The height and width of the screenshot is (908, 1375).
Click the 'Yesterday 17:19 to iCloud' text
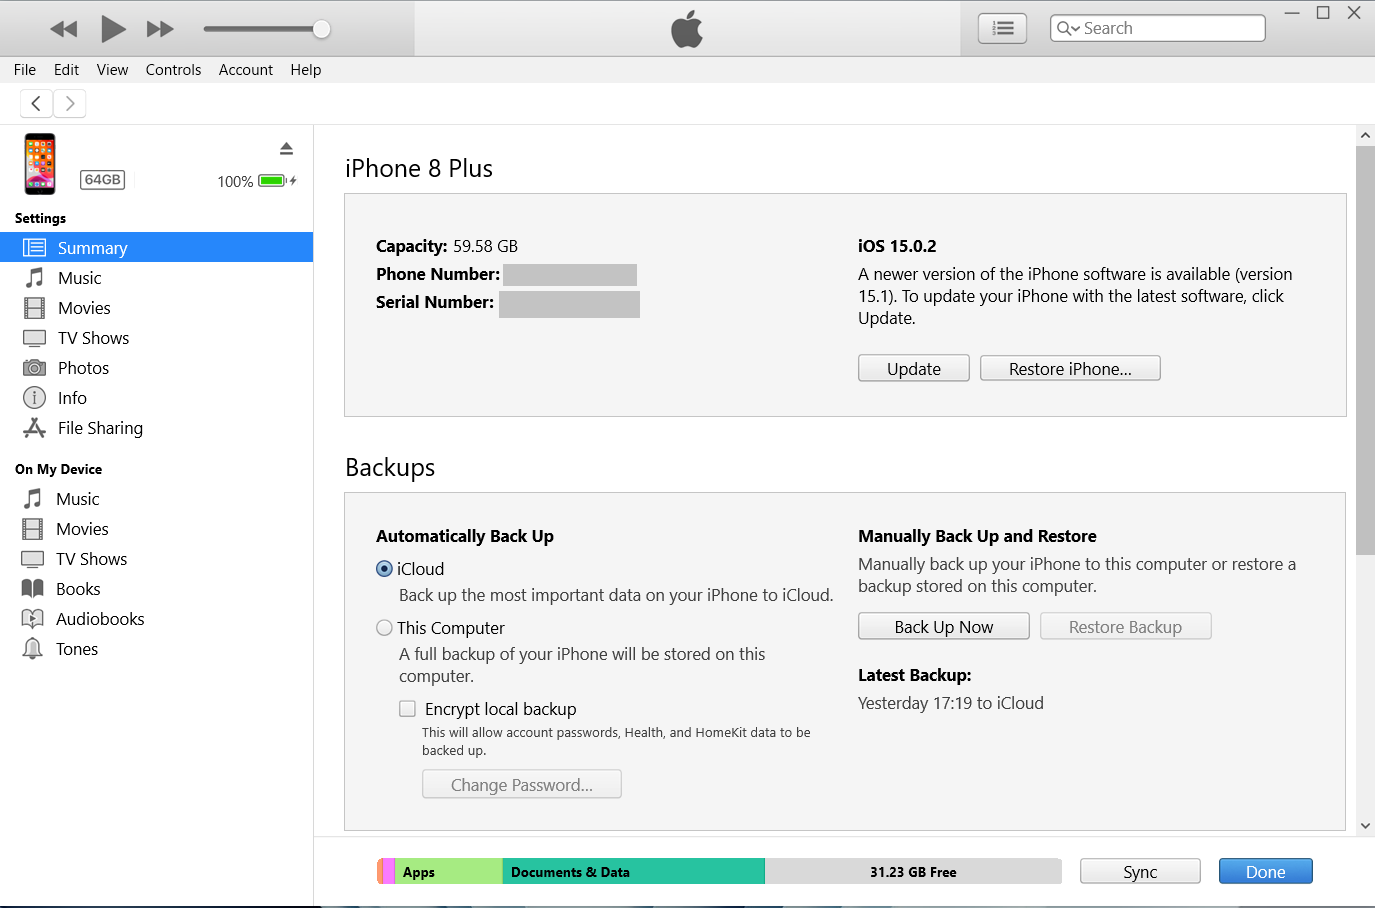[951, 703]
